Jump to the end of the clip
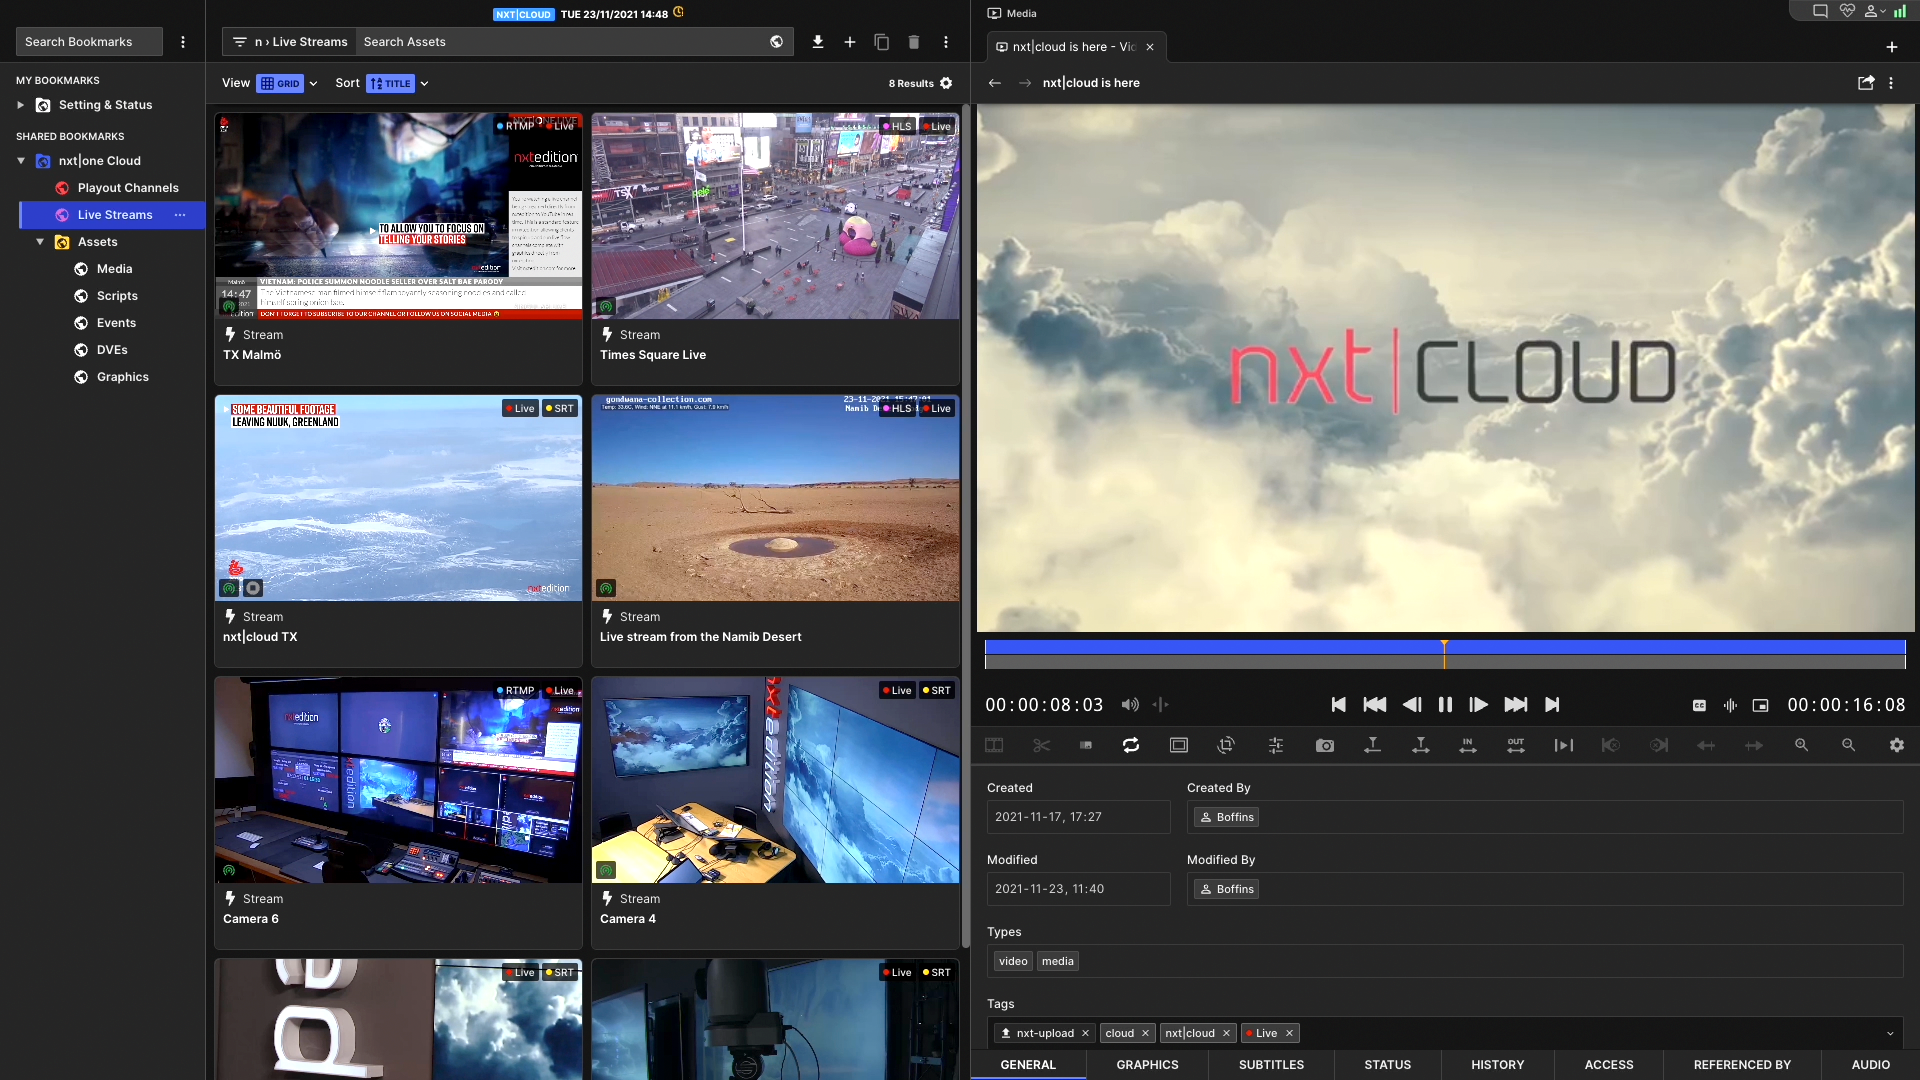The image size is (1920, 1080). click(x=1552, y=705)
